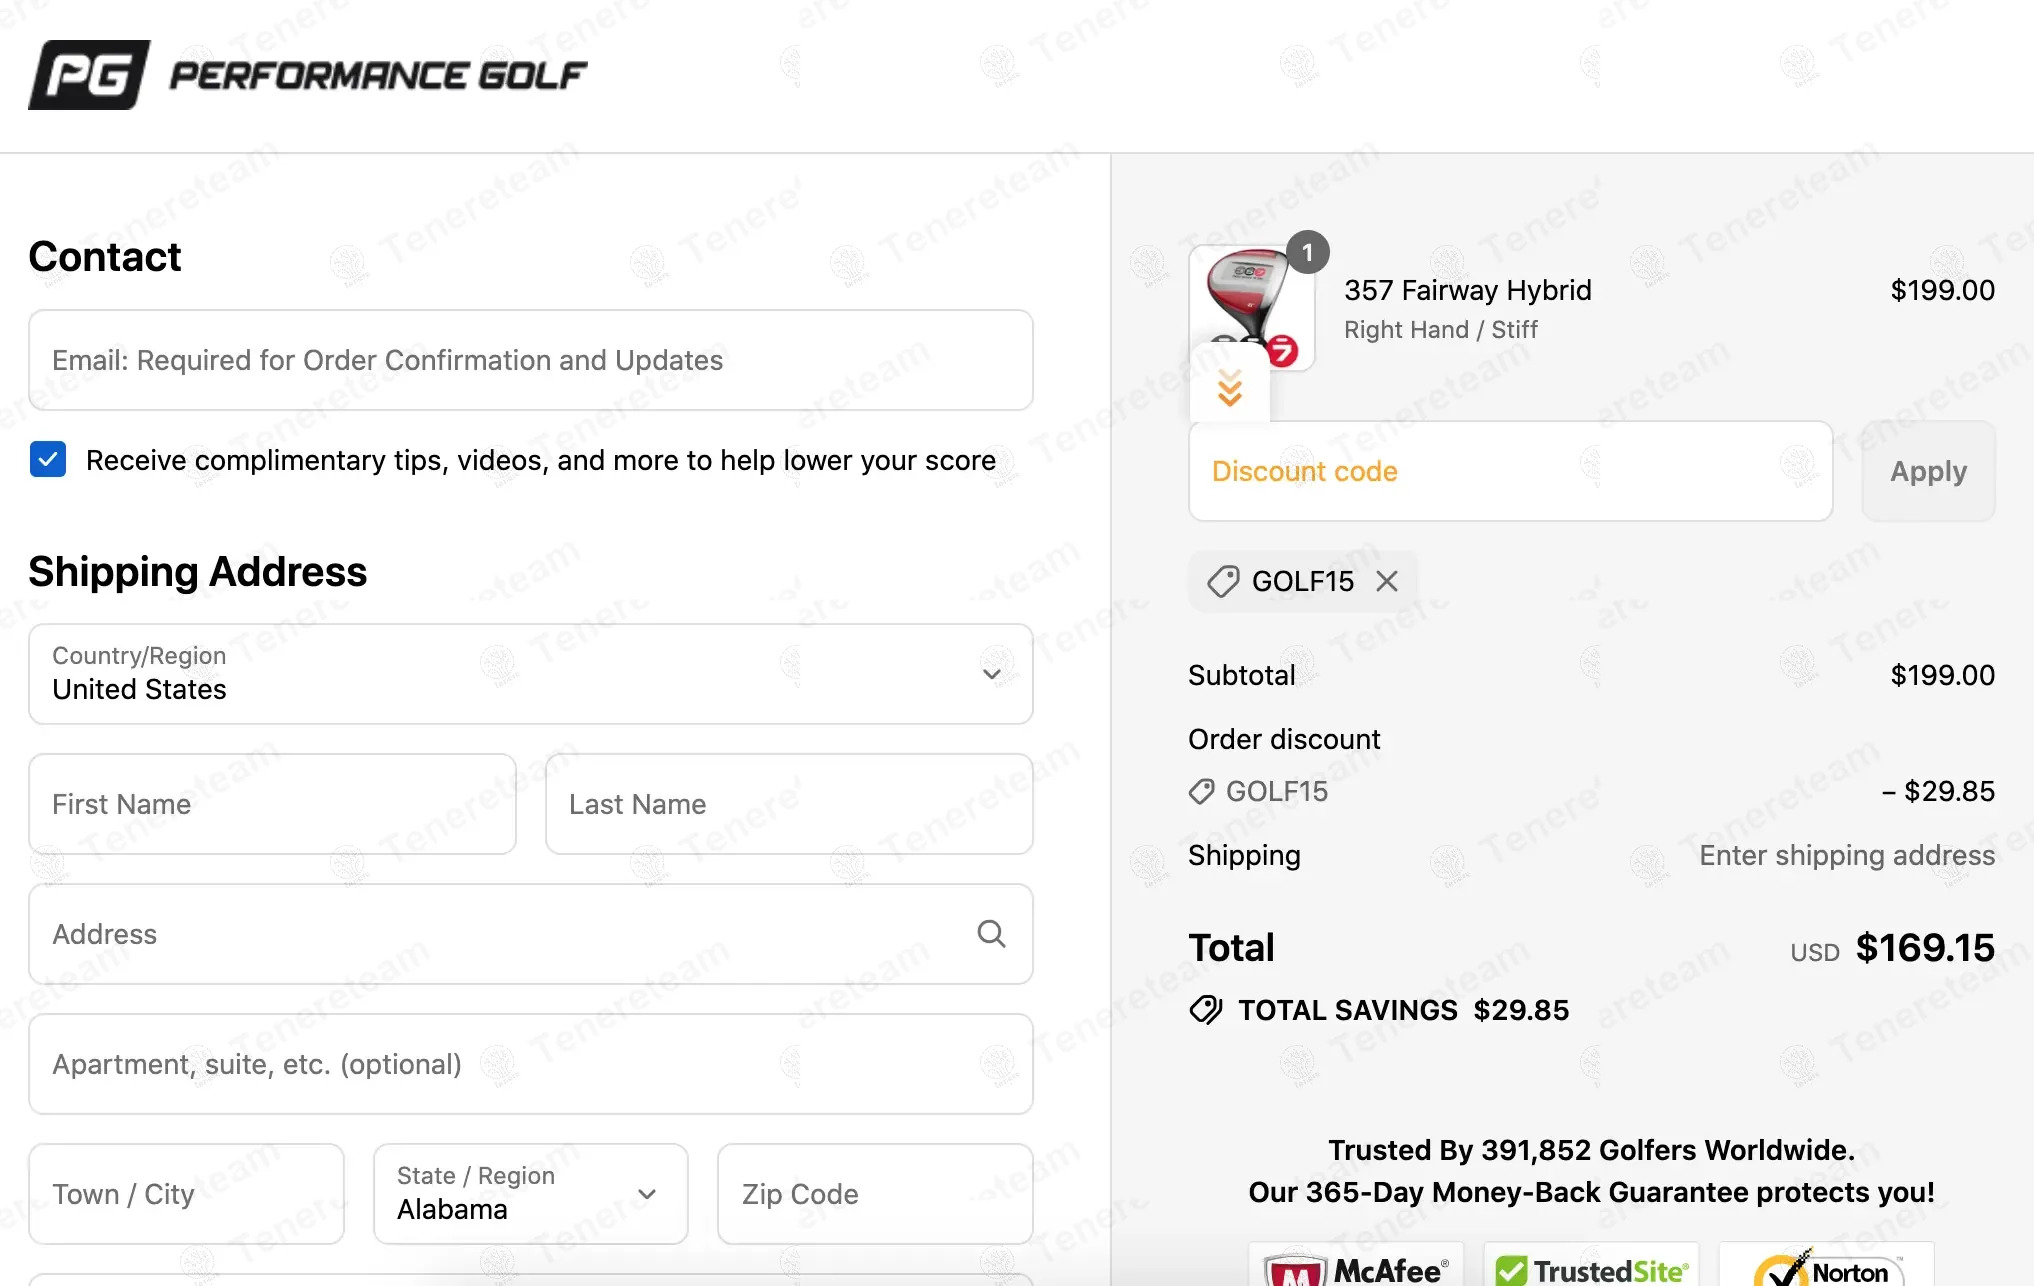Remove the GOLF15 discount code tag
The width and height of the screenshot is (2034, 1286).
tap(1386, 581)
